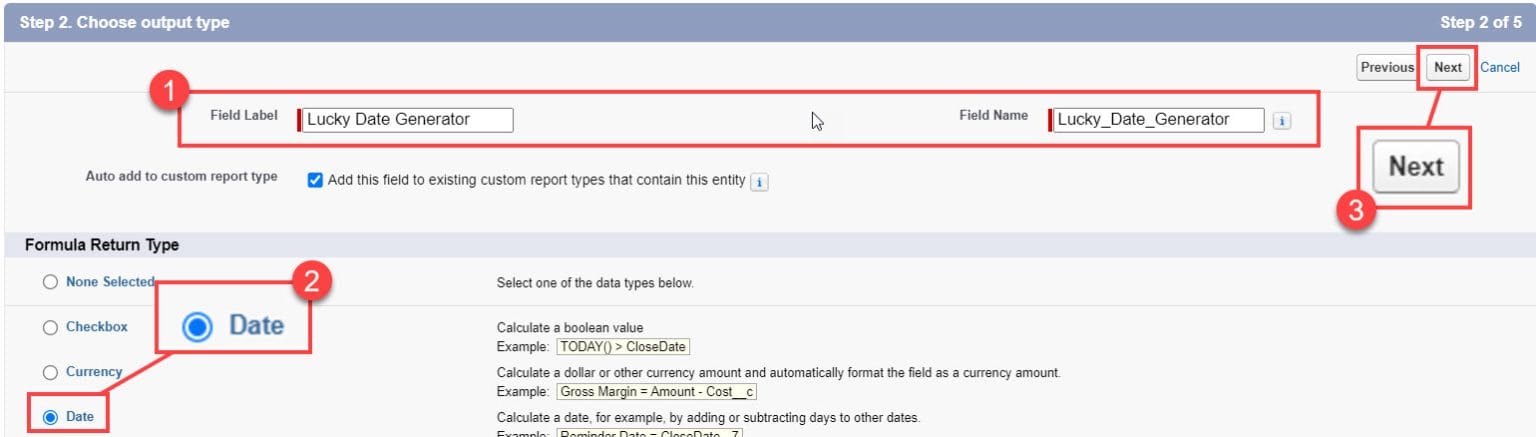Image resolution: width=1536 pixels, height=437 pixels.
Task: Click the red number 2 annotation badge
Action: click(x=311, y=284)
